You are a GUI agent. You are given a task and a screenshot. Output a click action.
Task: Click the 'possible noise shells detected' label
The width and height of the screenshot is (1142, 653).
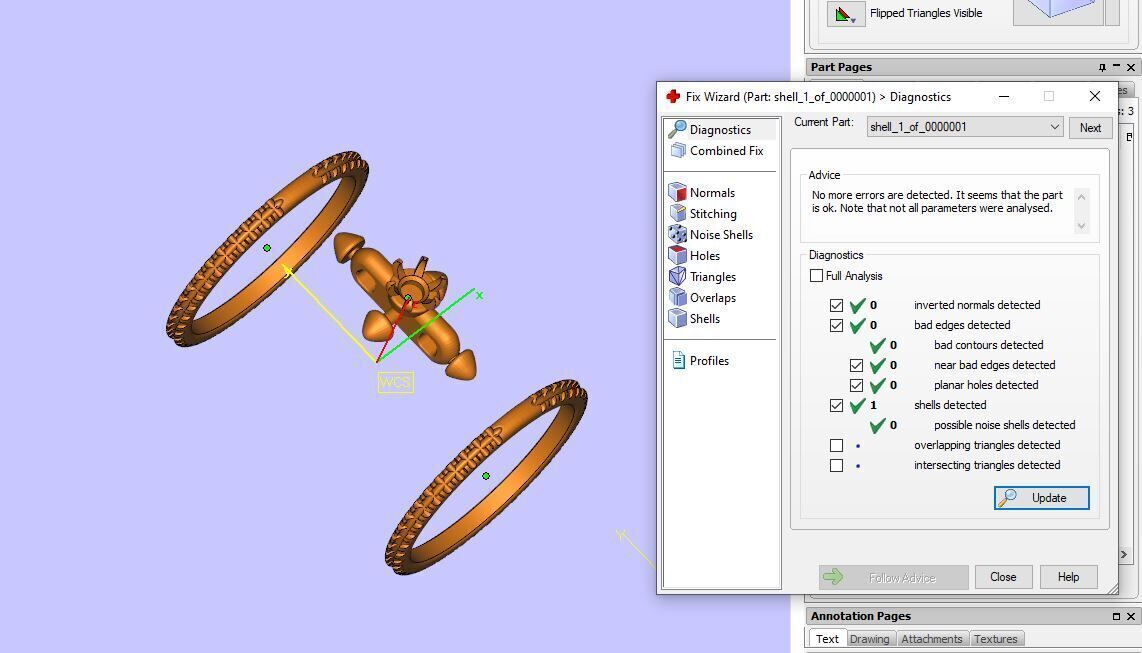(x=1004, y=425)
